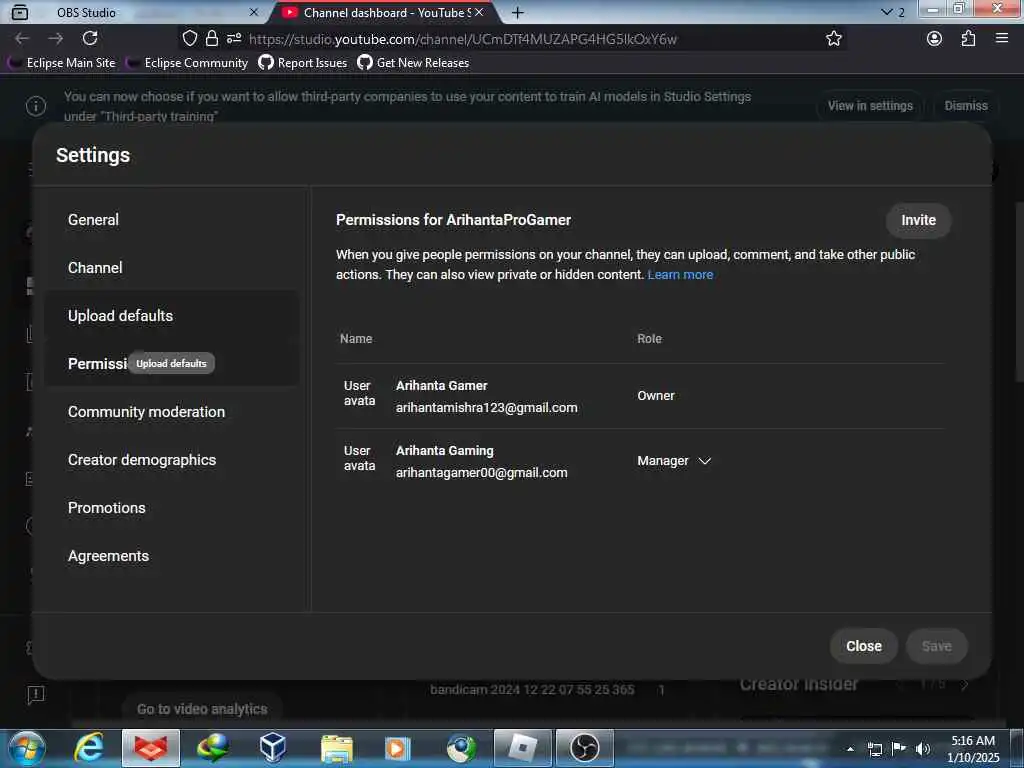Image resolution: width=1024 pixels, height=768 pixels.
Task: Open the send feedback icon in Studio sidebar
Action: click(x=35, y=694)
